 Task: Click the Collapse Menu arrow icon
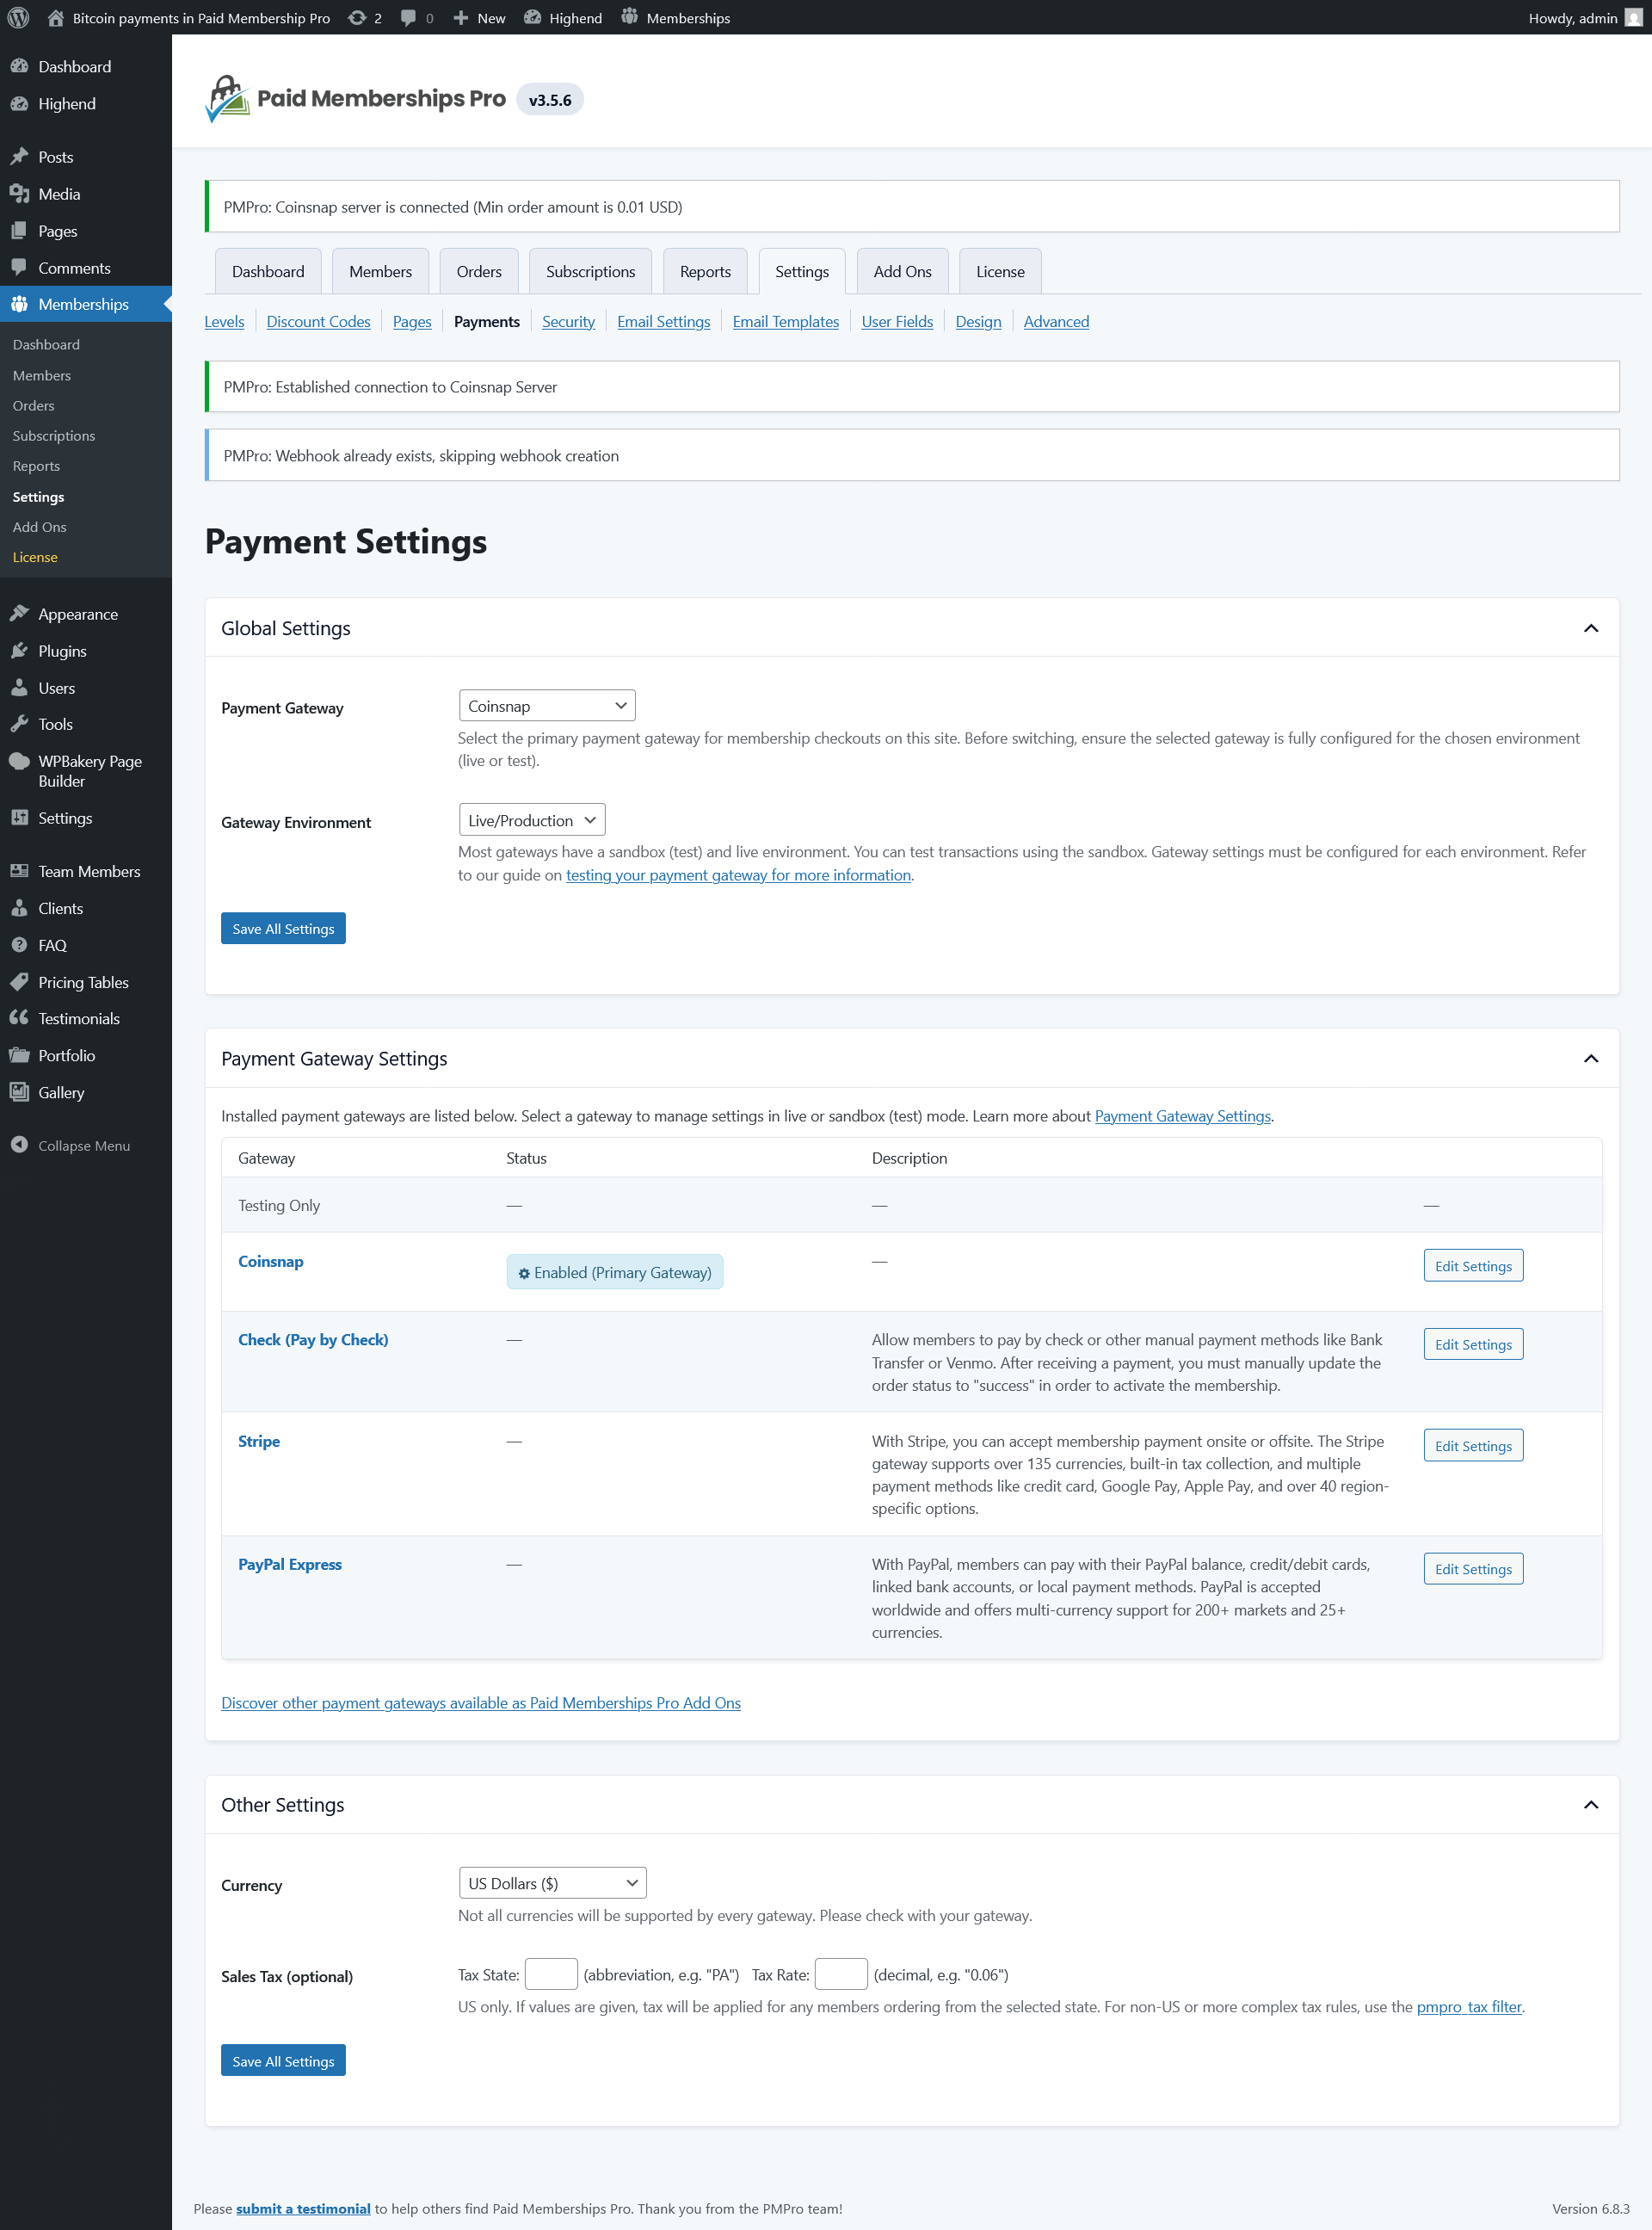tap(19, 1145)
